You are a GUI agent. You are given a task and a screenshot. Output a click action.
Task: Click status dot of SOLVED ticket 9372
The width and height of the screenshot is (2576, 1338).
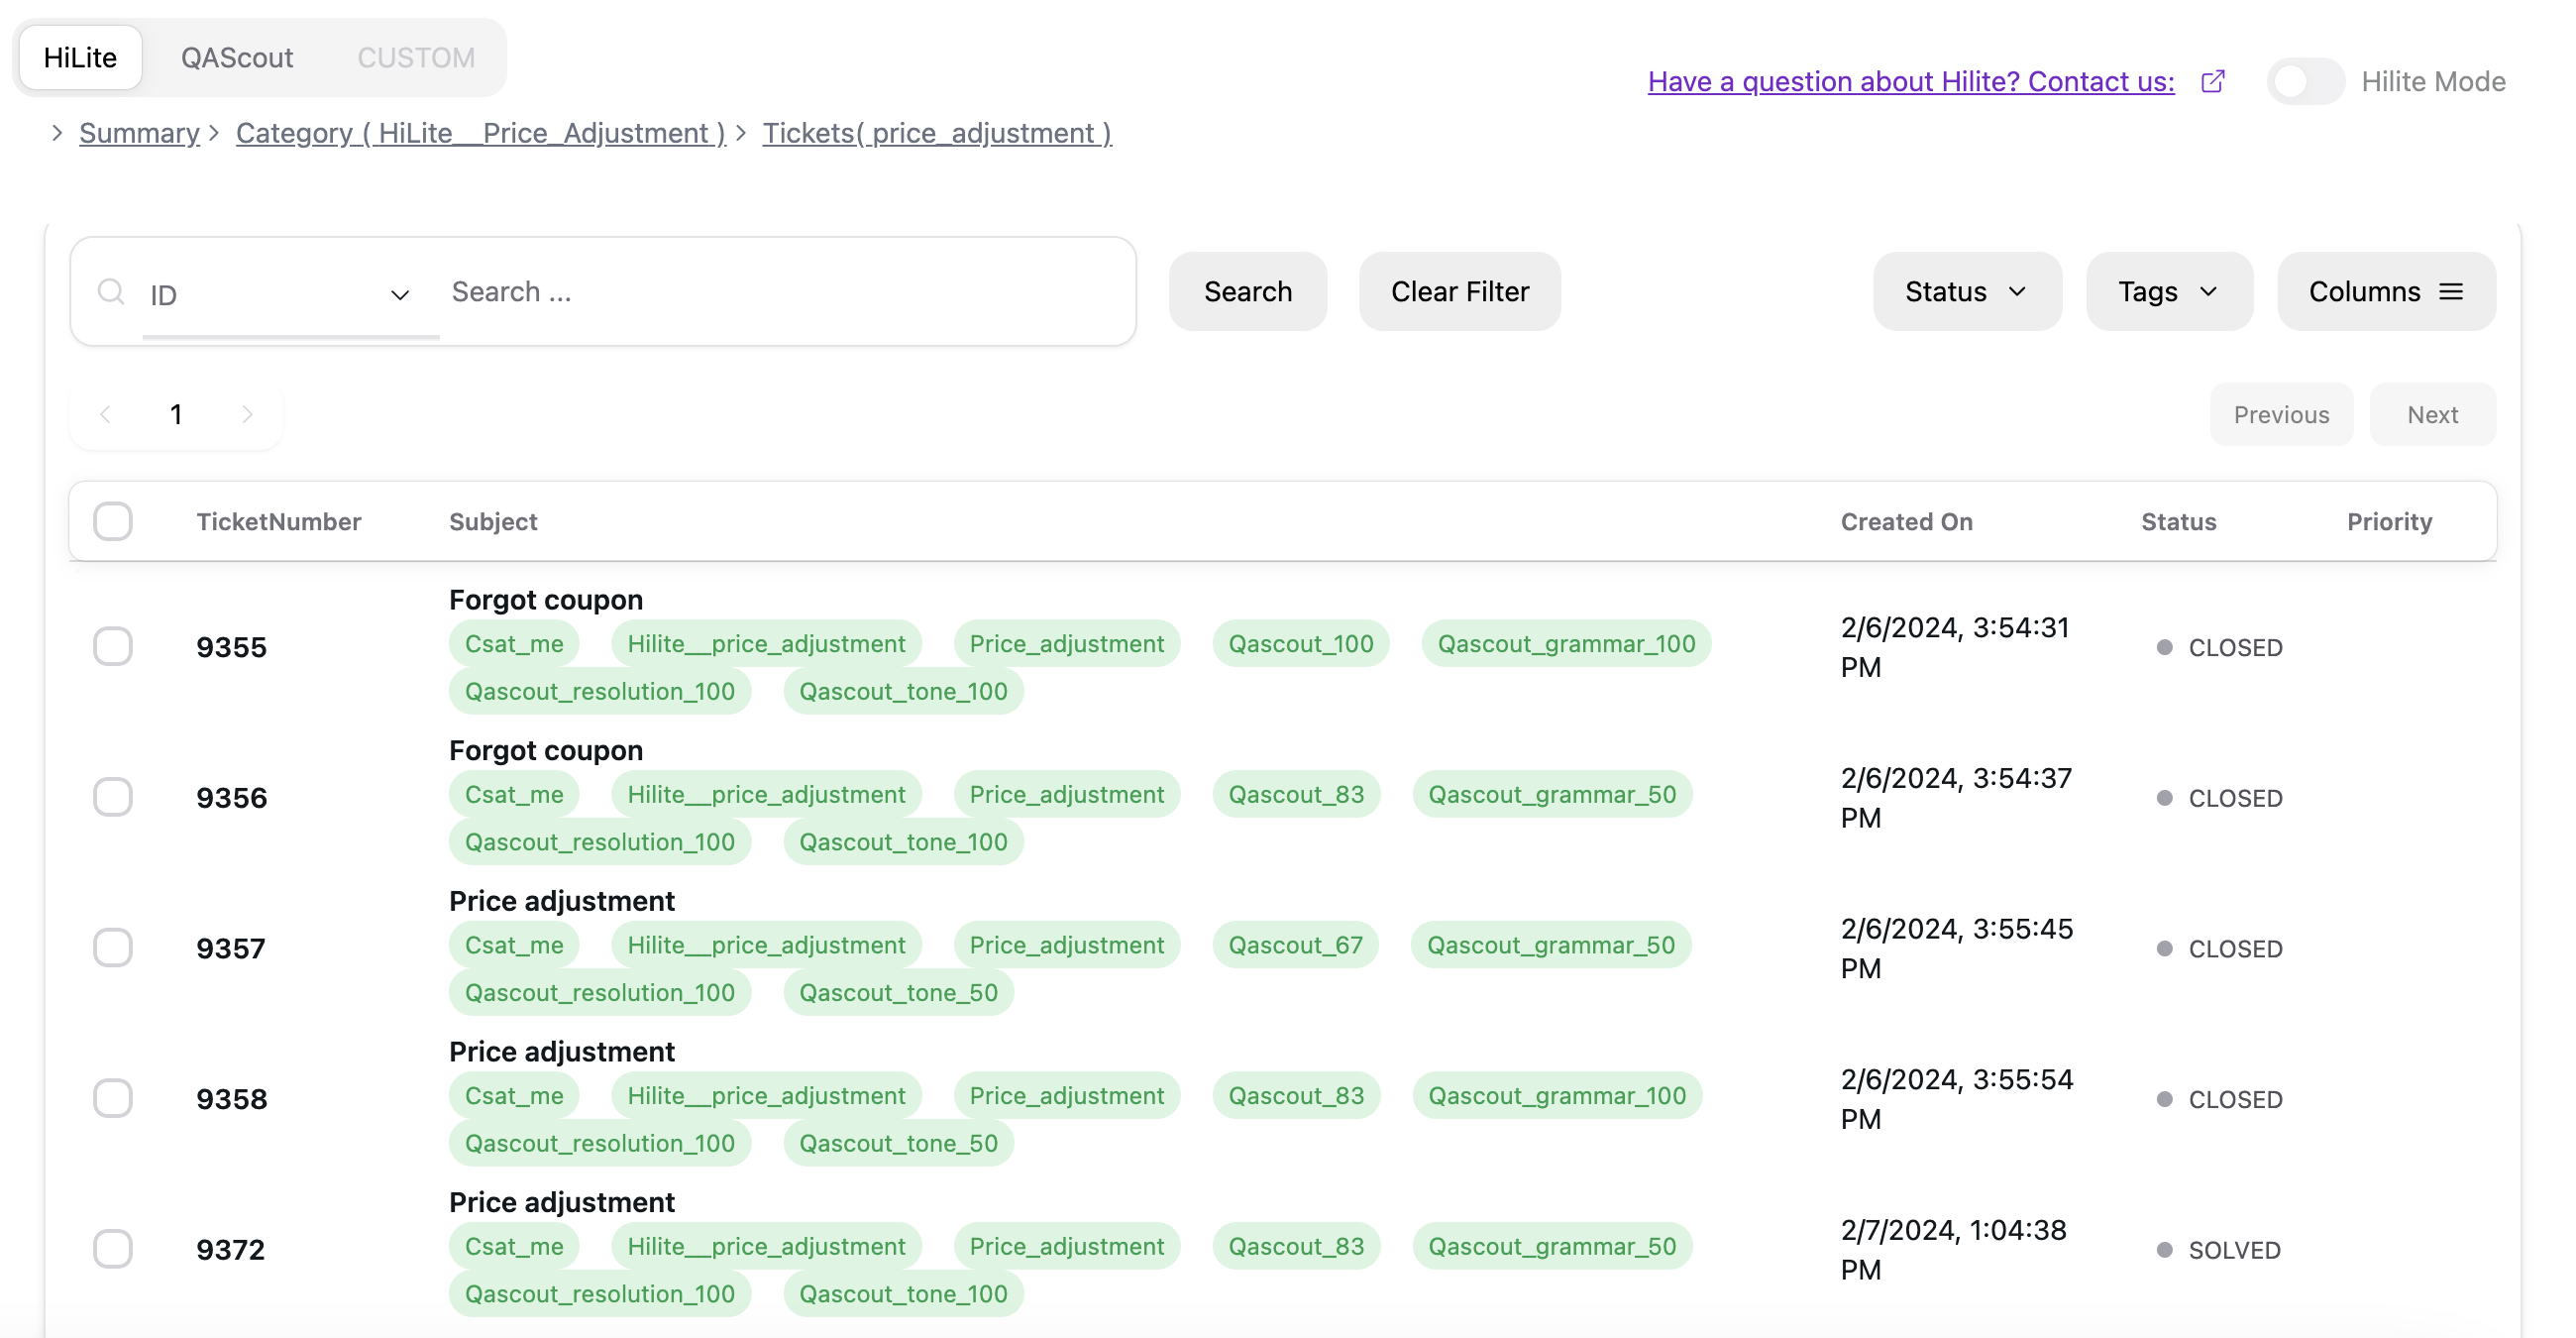2164,1249
